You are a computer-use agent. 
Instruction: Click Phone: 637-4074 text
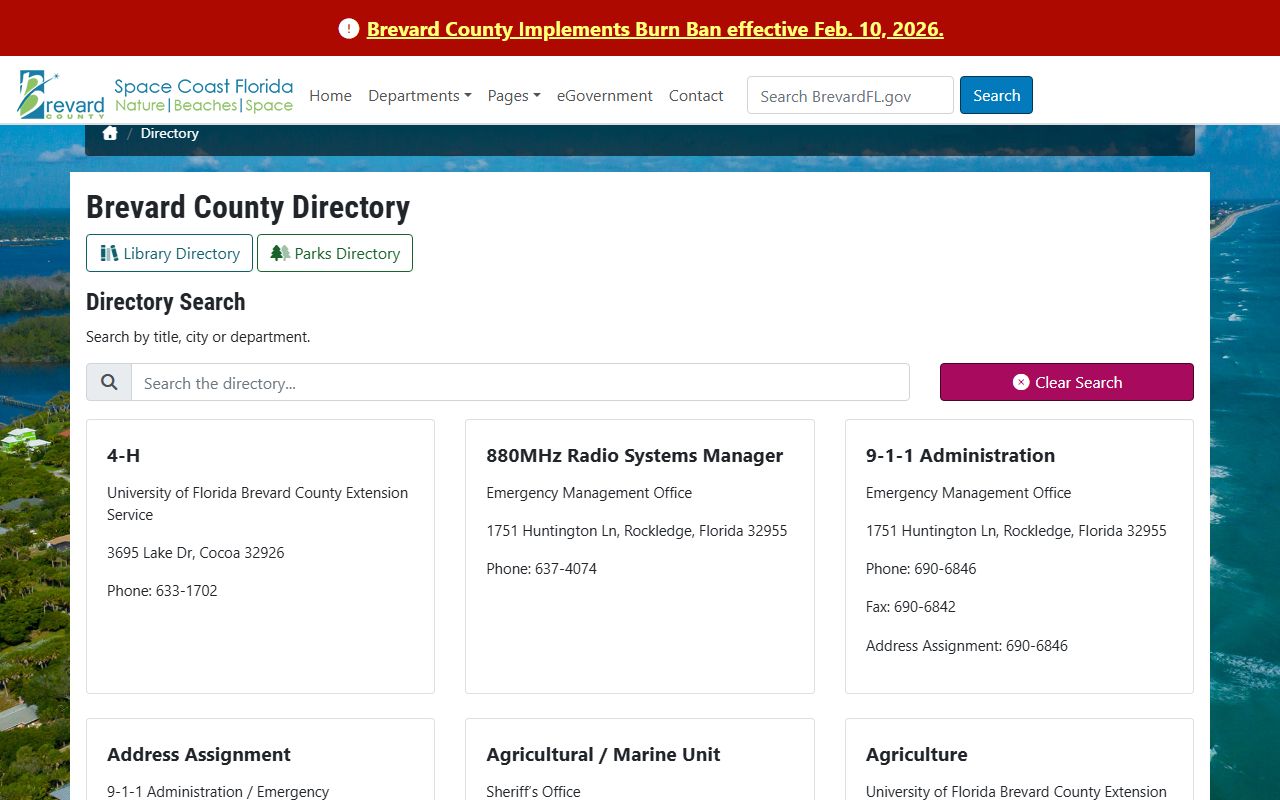pos(541,569)
